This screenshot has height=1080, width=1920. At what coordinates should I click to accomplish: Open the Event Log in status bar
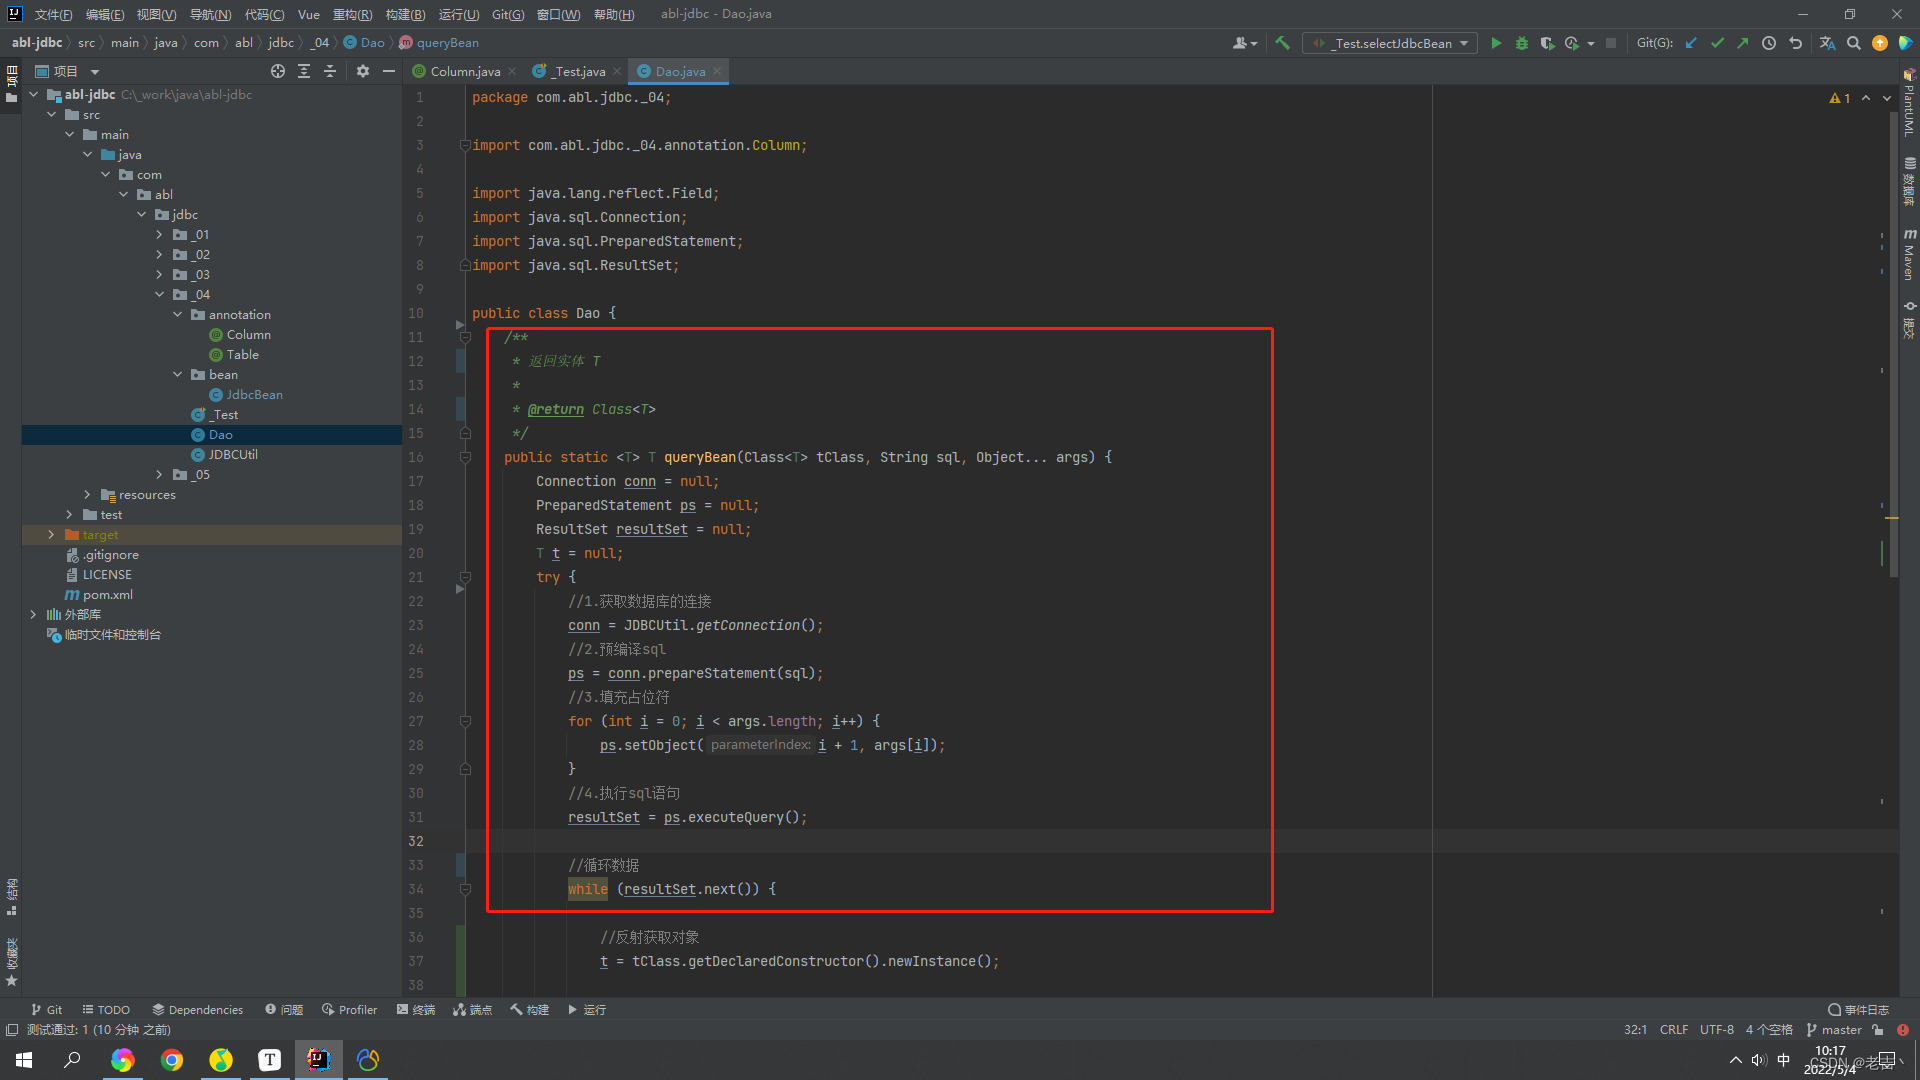coord(1858,1010)
